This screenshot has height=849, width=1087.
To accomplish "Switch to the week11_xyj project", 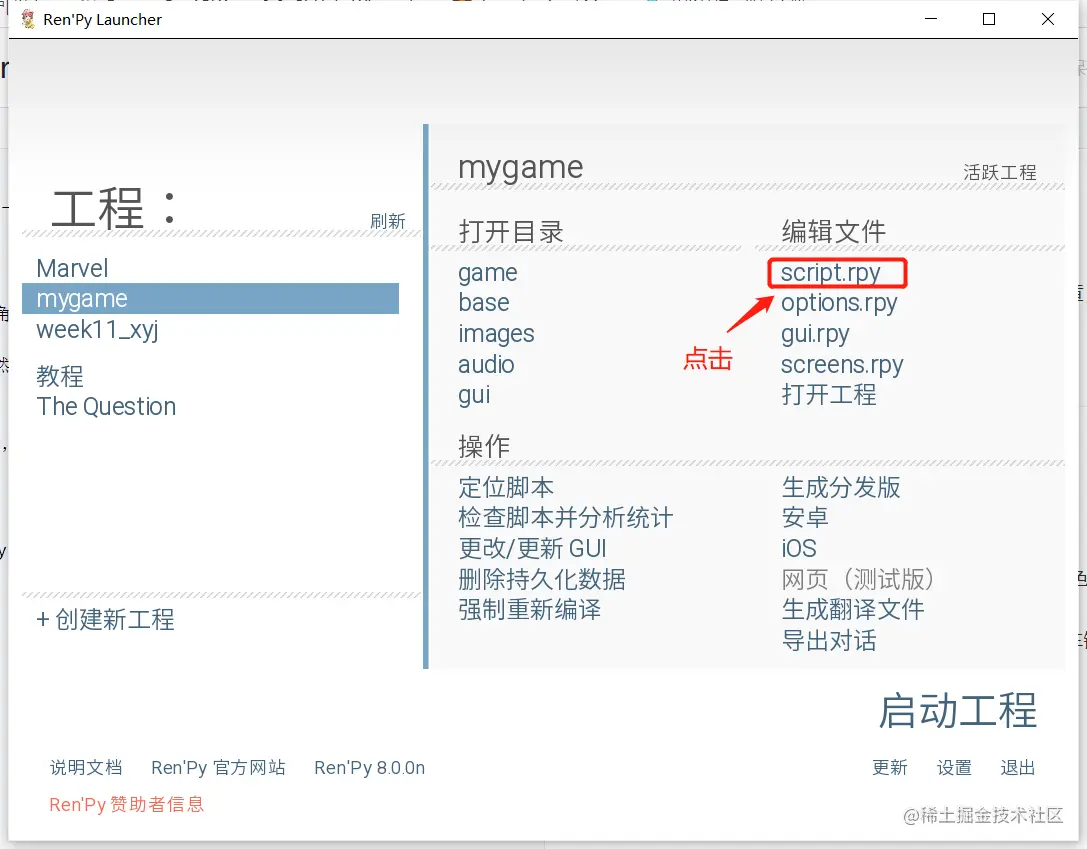I will click(x=97, y=329).
